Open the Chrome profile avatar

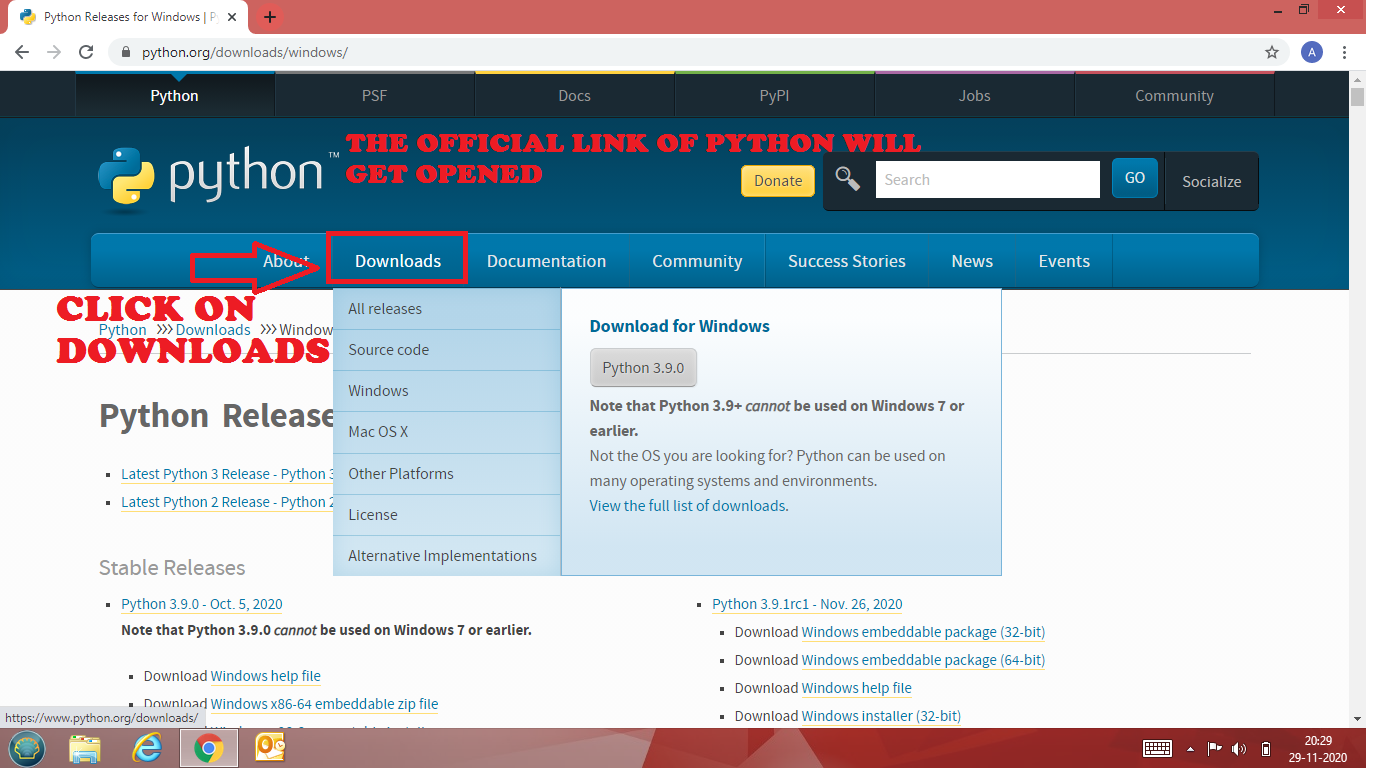point(1311,52)
